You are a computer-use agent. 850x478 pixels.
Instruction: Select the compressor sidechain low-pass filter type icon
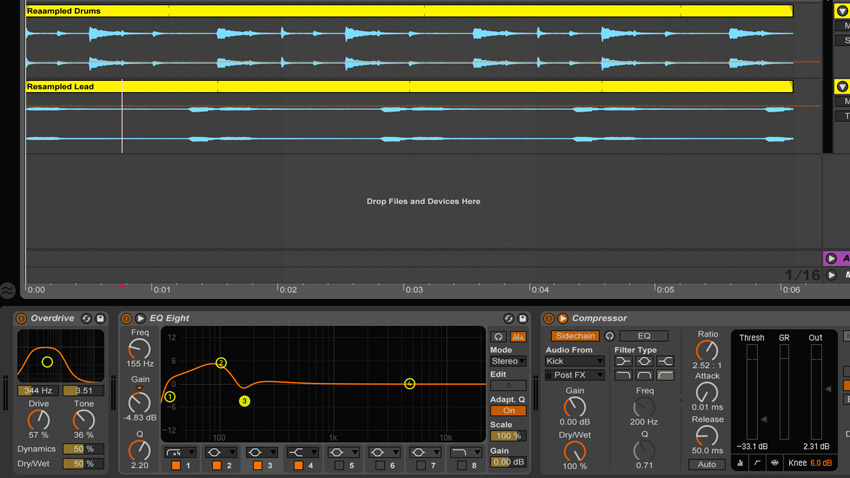(x=623, y=375)
